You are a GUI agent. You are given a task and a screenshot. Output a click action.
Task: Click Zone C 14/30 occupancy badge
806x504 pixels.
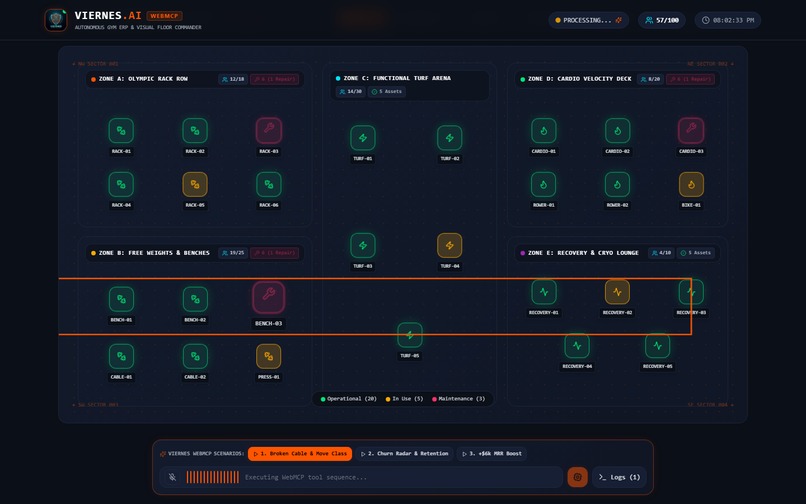click(x=351, y=92)
